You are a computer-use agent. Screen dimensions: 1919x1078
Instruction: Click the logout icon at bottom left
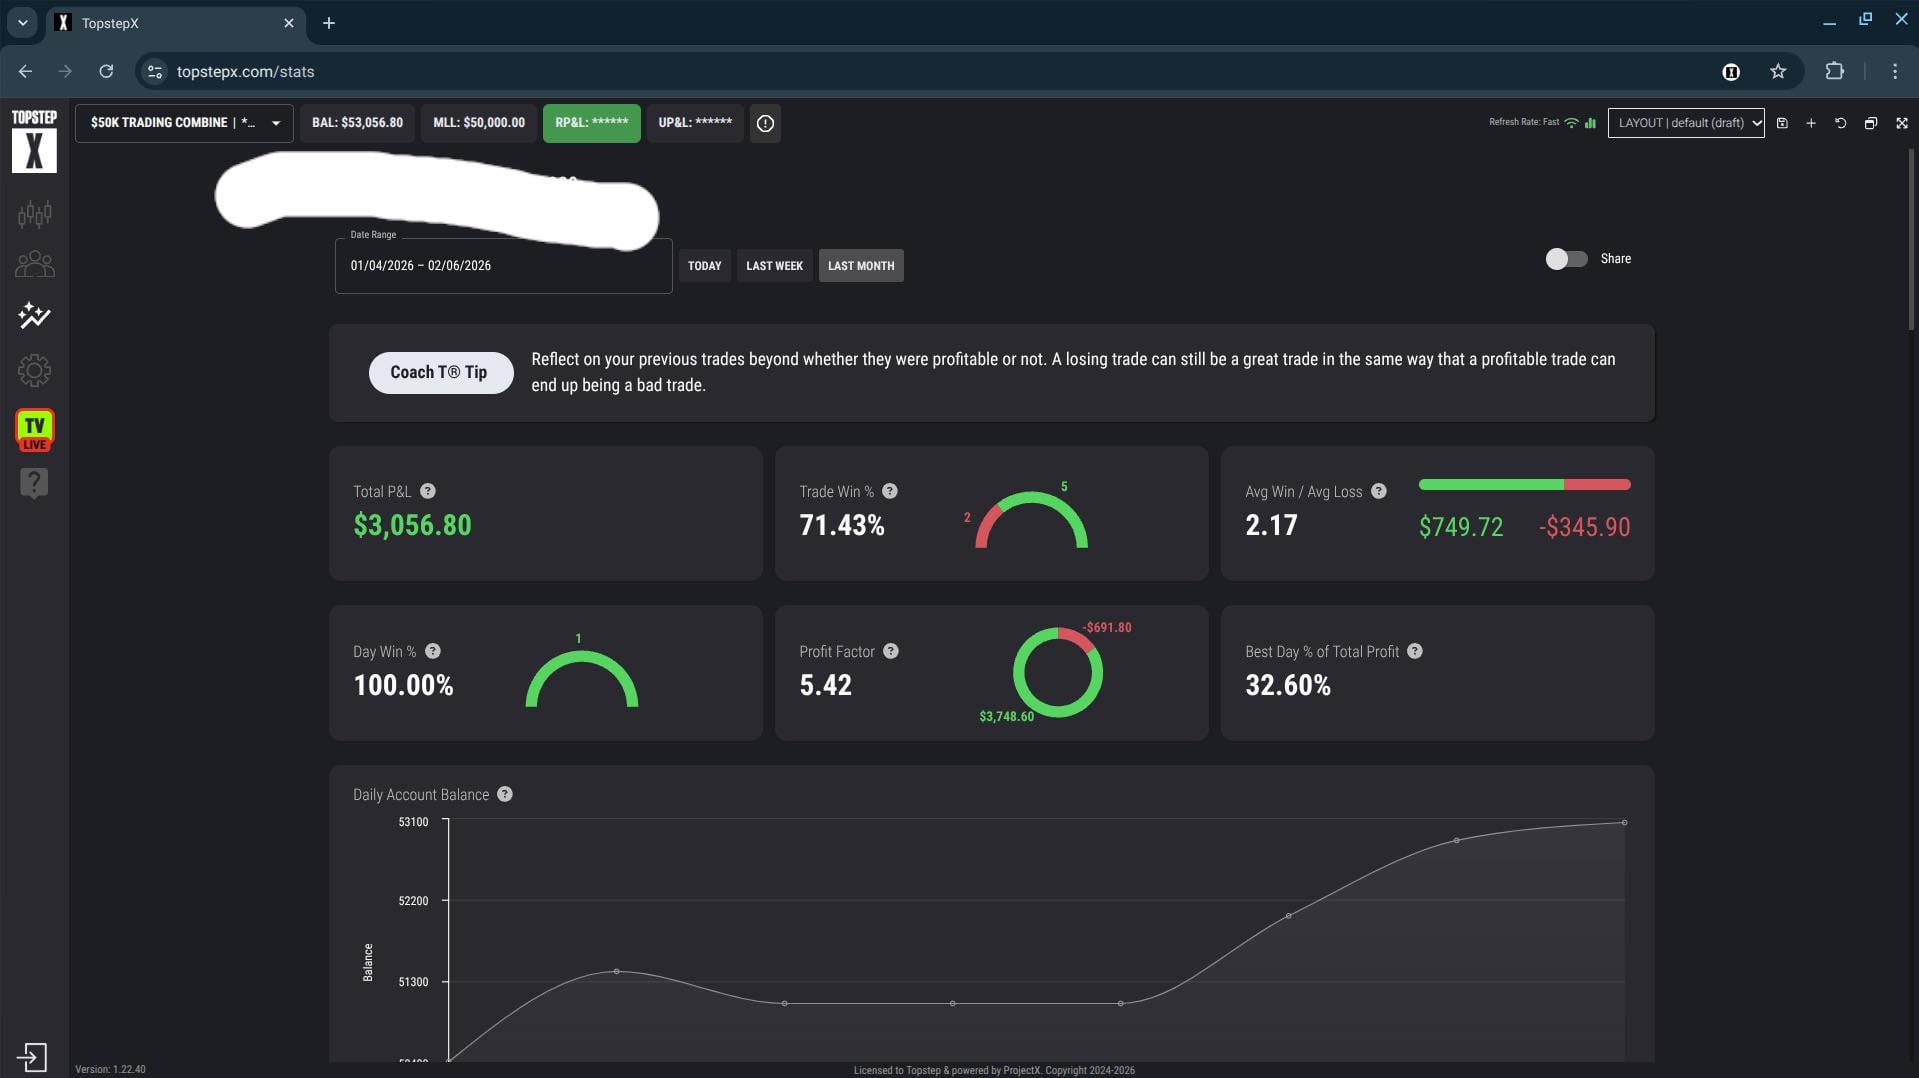pyautogui.click(x=32, y=1057)
